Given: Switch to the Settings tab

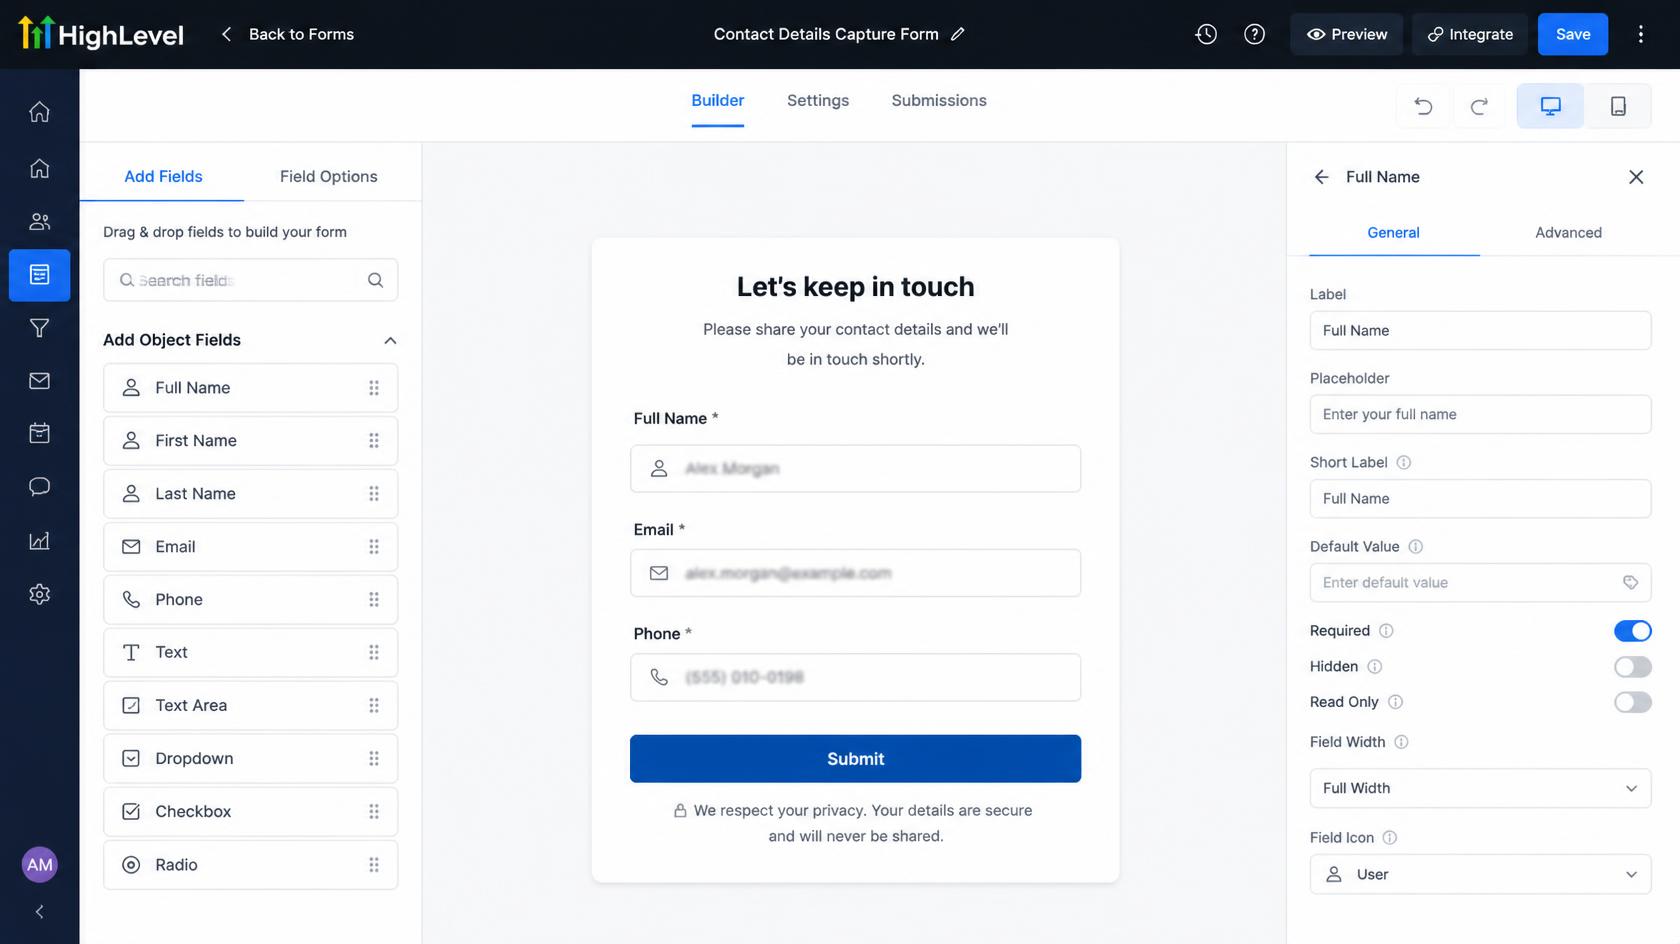Looking at the screenshot, I should (817, 100).
